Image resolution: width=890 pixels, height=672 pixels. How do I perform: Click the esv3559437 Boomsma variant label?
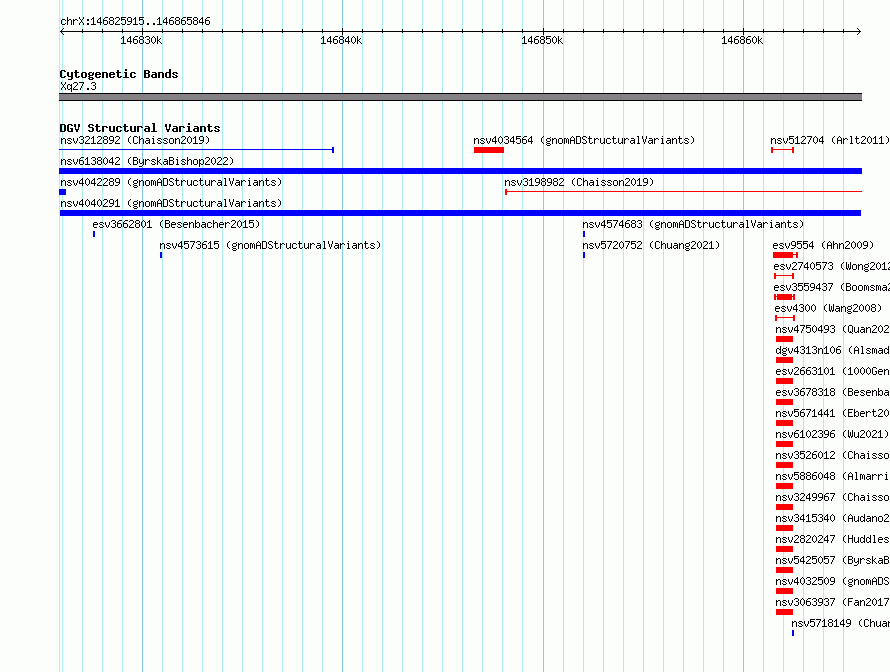point(832,287)
